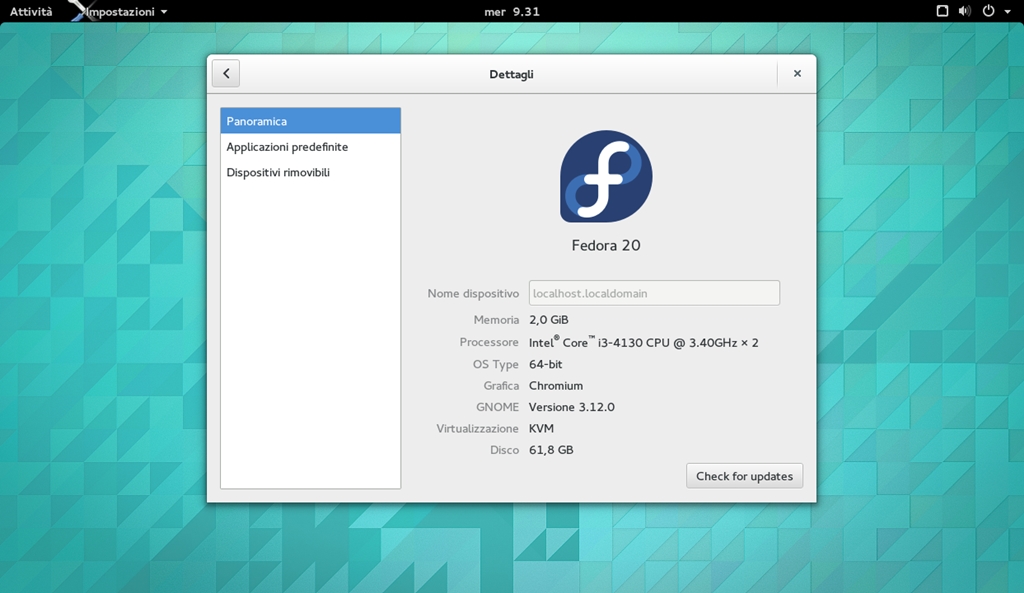The width and height of the screenshot is (1024, 593).
Task: Click the Dettagli window title
Action: [511, 74]
